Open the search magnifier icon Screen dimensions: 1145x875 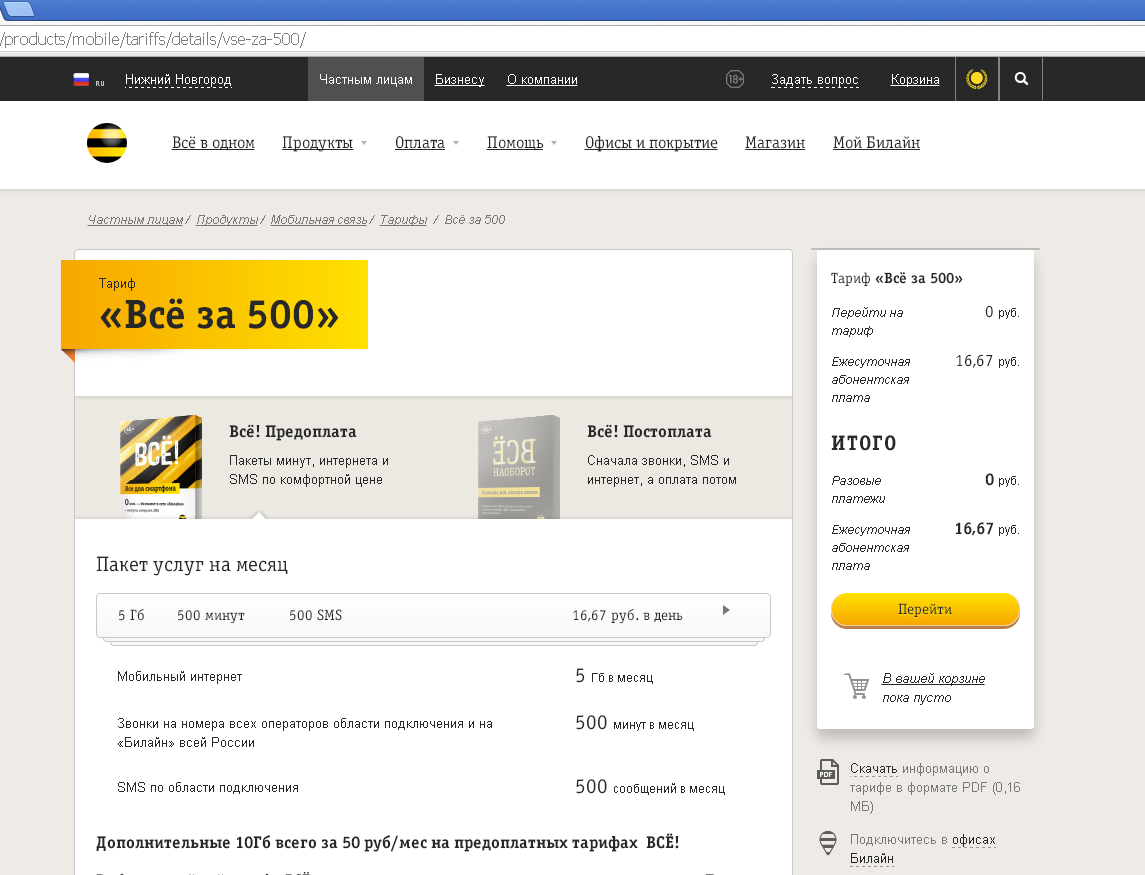pos(1021,79)
